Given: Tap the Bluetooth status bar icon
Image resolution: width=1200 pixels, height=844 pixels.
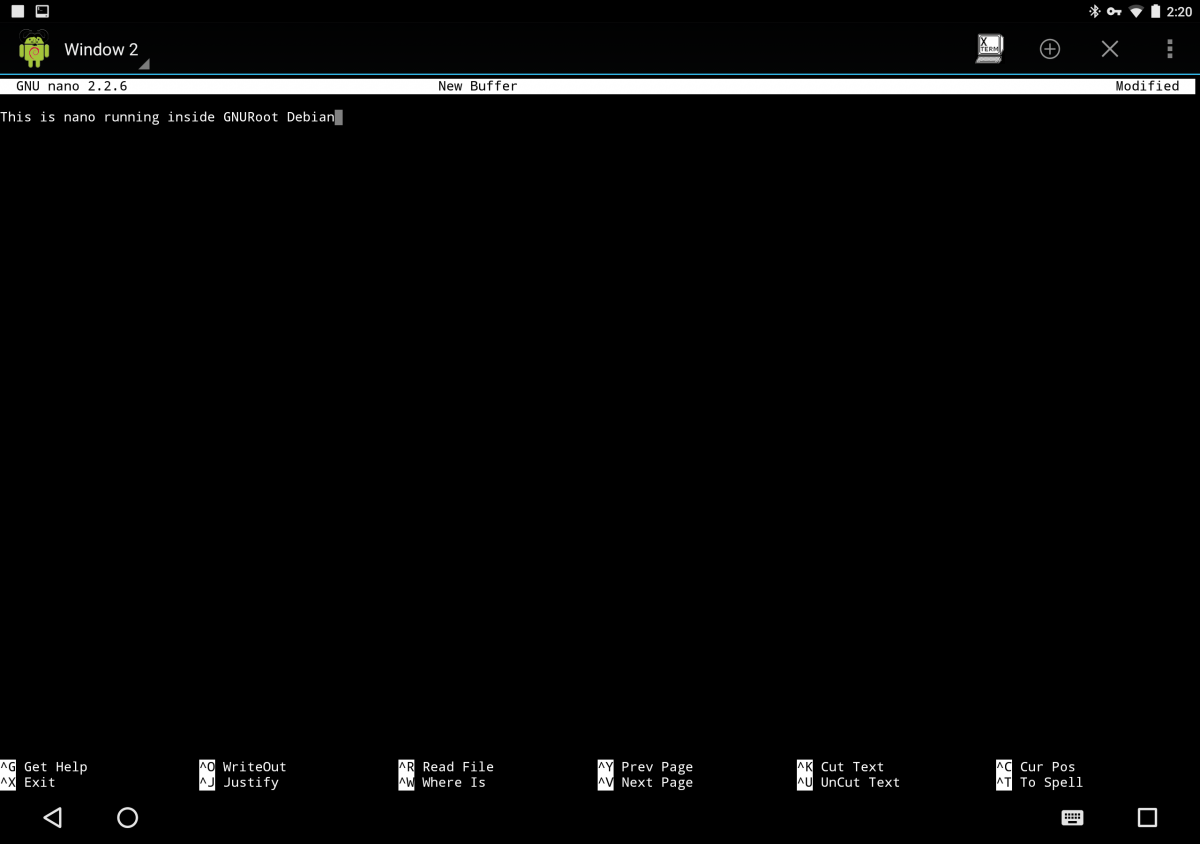Looking at the screenshot, I should (x=1094, y=12).
